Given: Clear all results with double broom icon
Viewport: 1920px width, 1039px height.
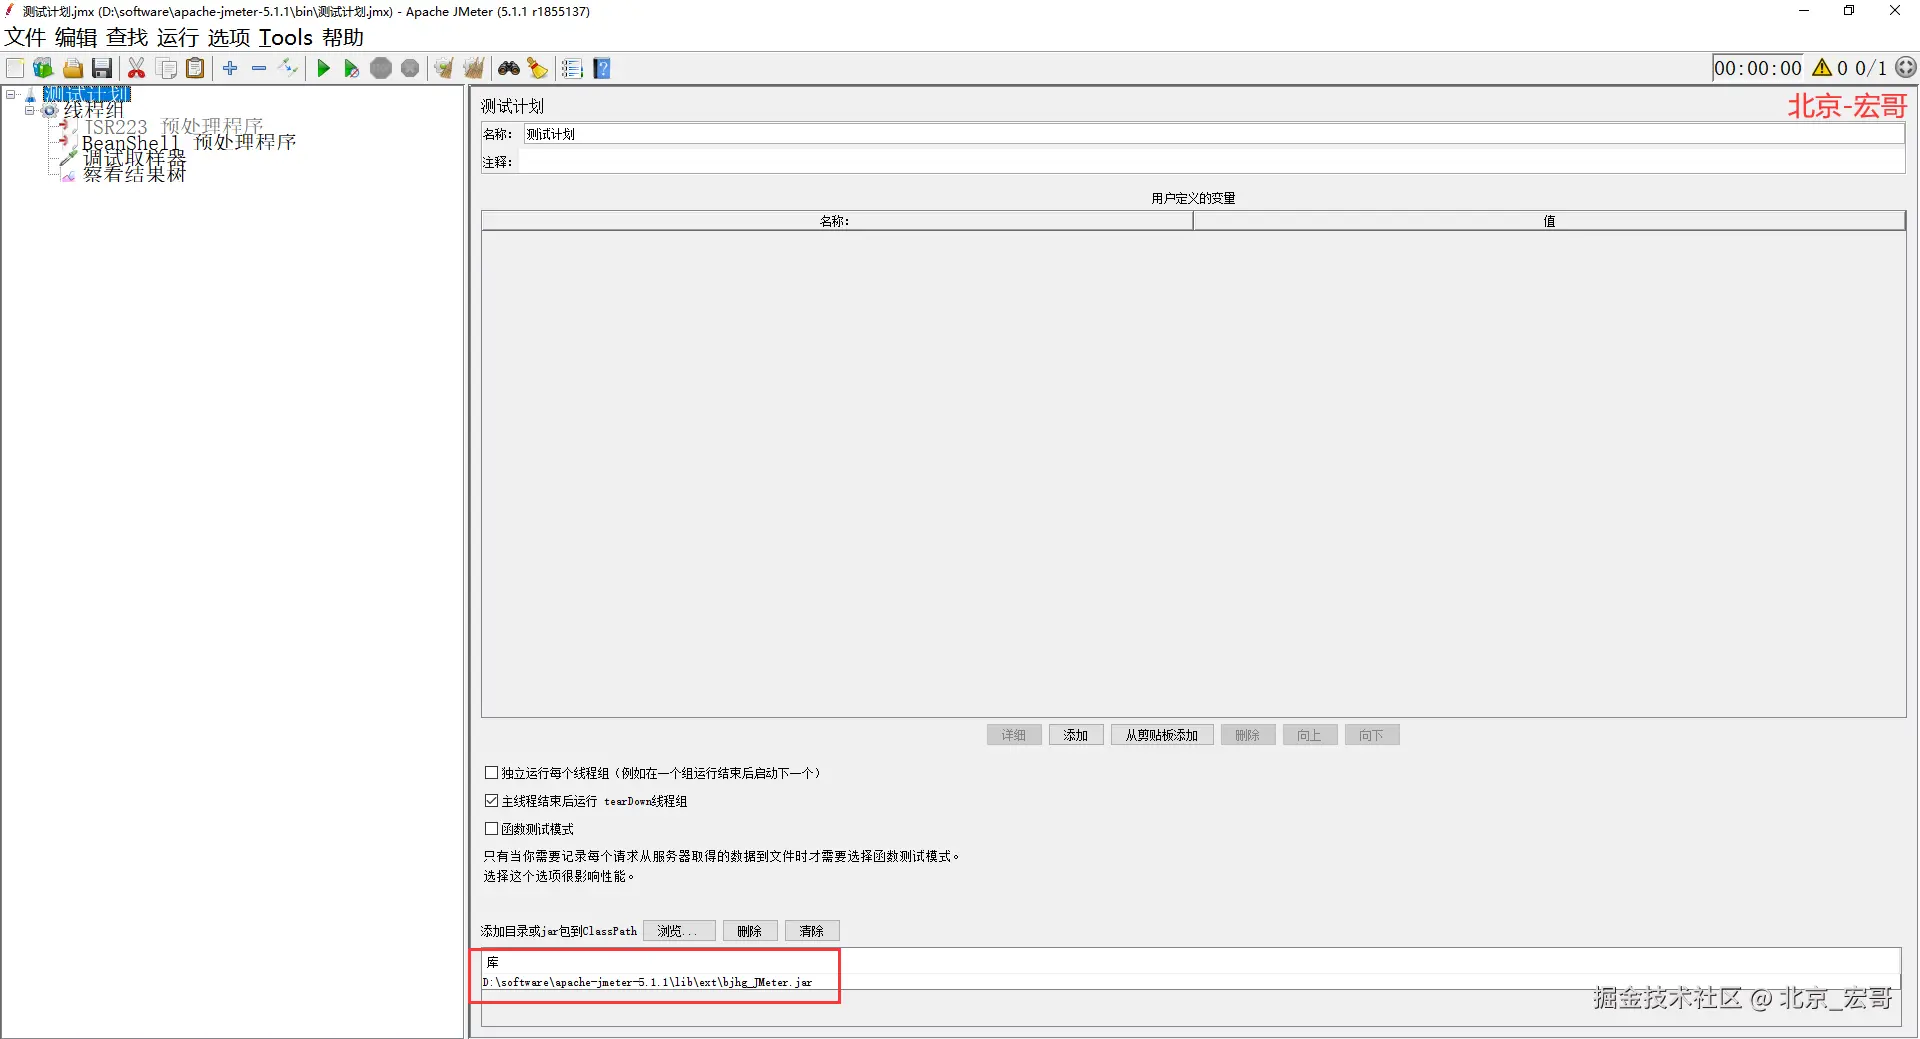Looking at the screenshot, I should (474, 68).
